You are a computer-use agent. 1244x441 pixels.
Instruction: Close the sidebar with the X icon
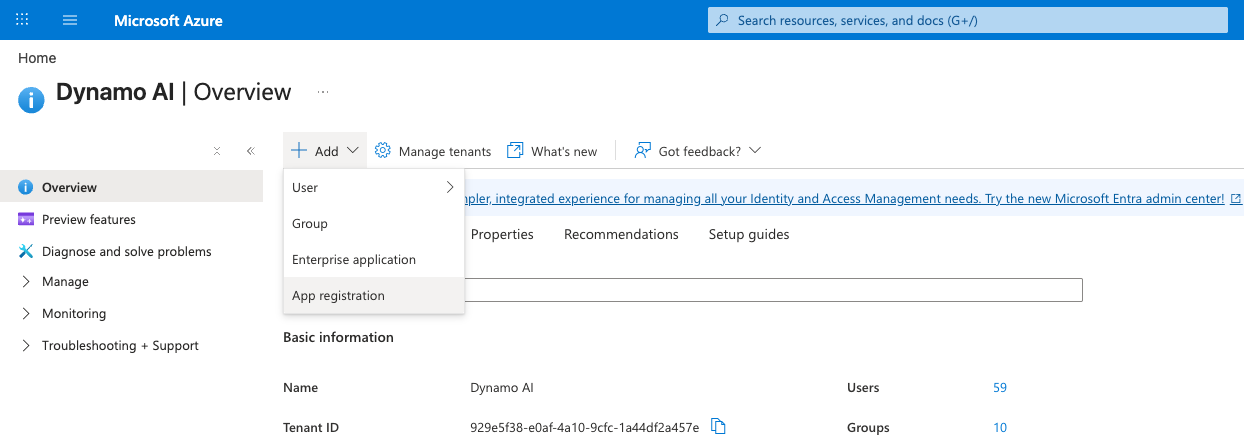[217, 151]
